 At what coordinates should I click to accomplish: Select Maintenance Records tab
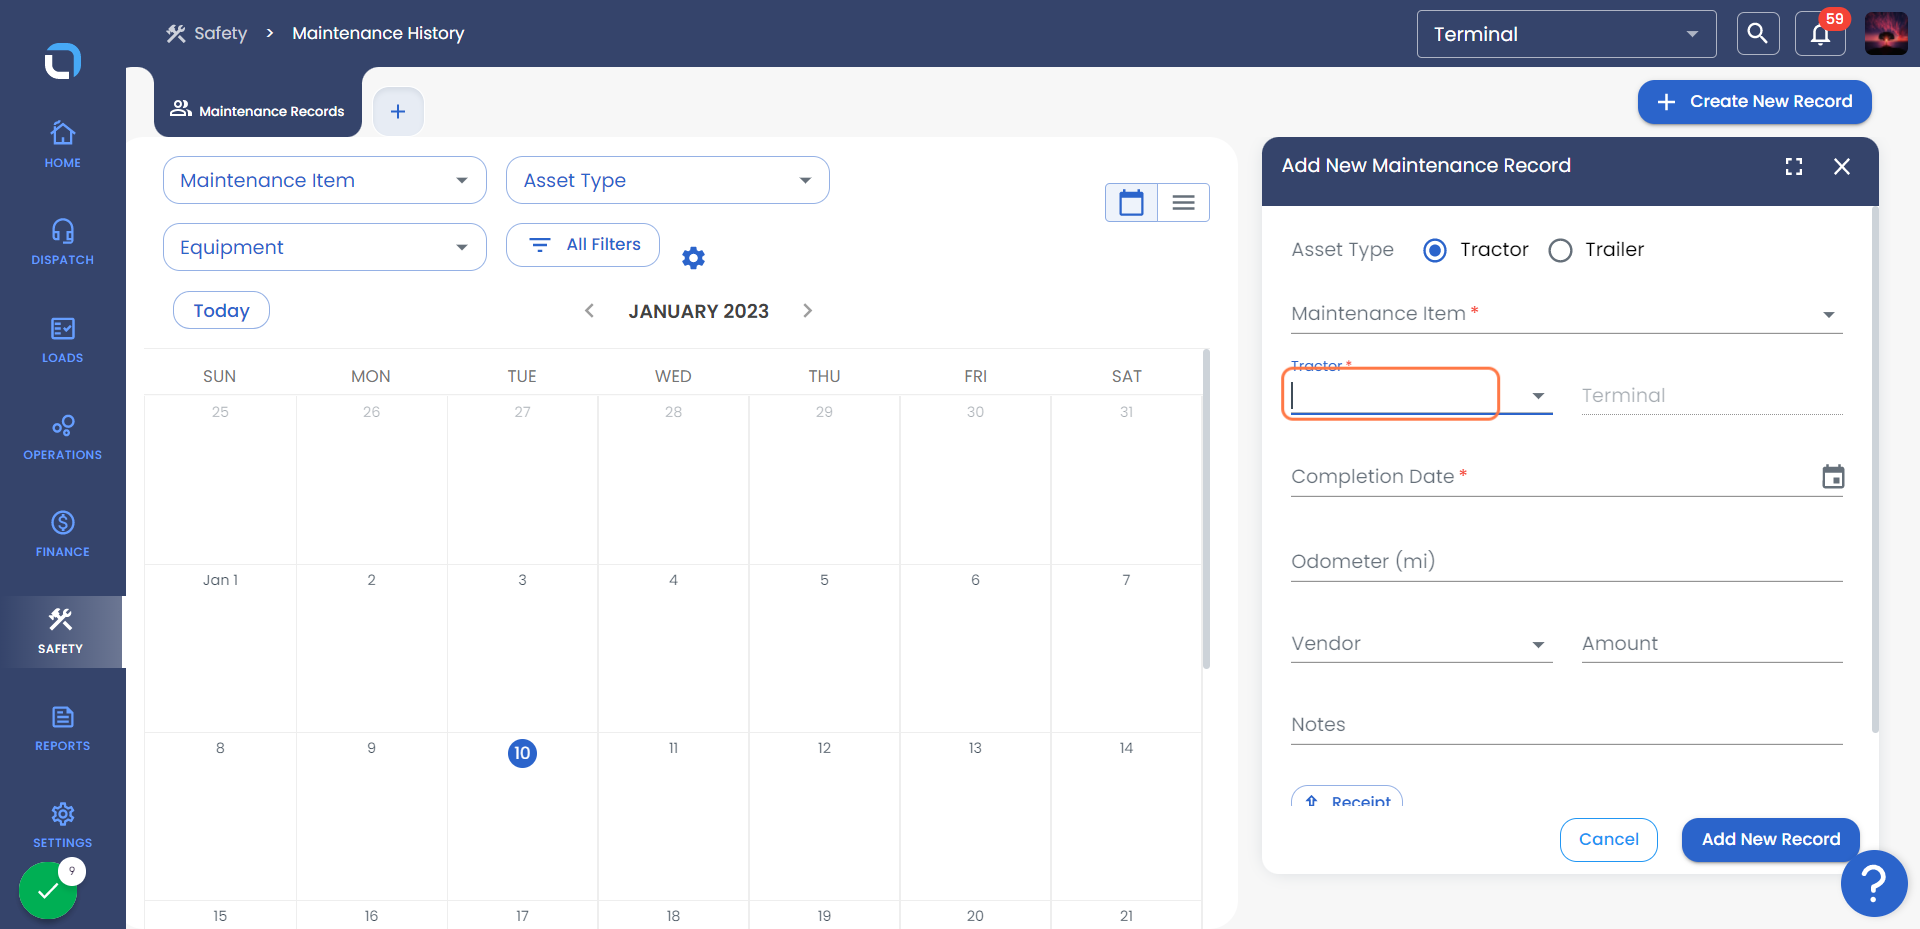(x=258, y=110)
